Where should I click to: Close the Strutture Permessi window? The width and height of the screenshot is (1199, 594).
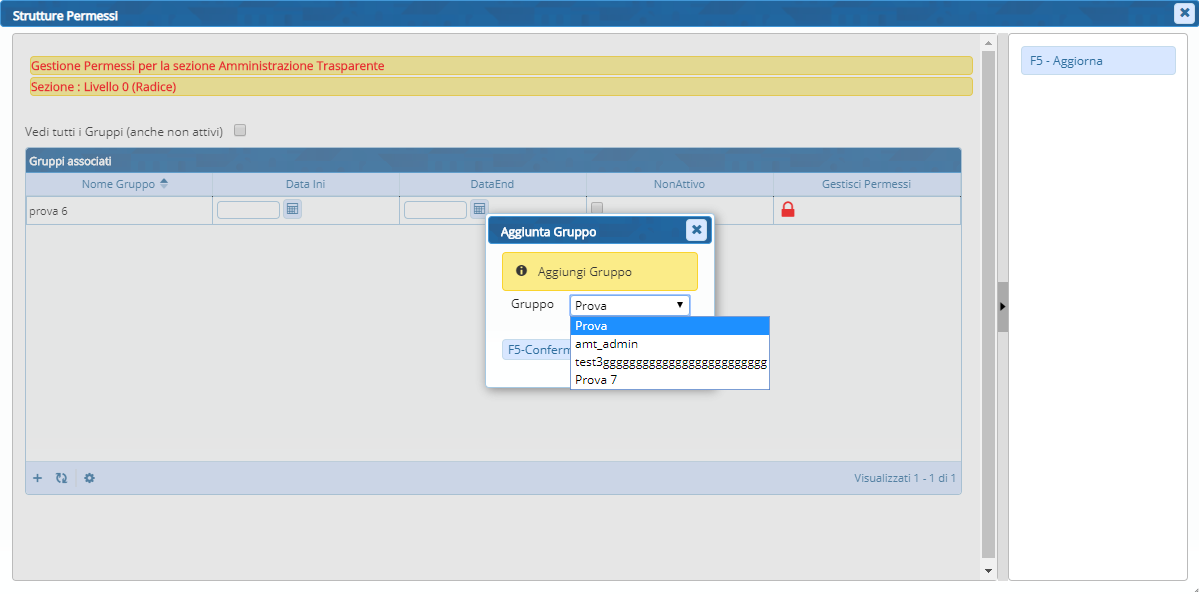click(1181, 12)
